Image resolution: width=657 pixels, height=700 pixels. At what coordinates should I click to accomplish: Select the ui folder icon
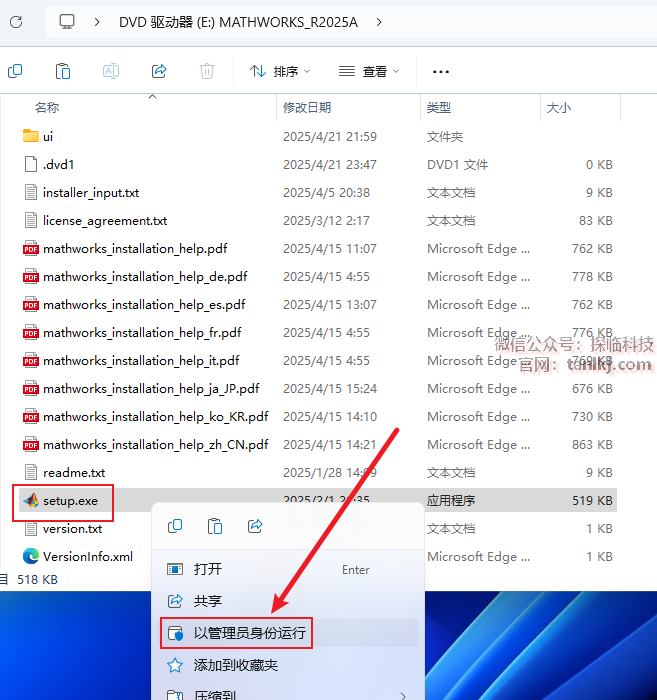[31, 136]
